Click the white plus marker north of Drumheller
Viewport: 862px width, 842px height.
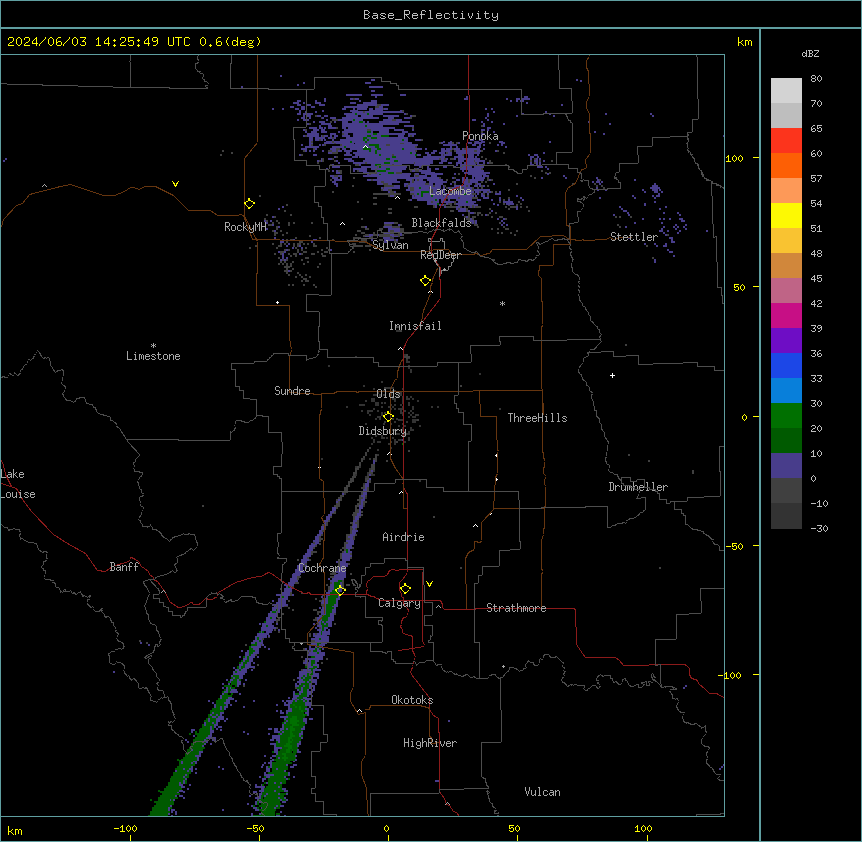point(612,375)
